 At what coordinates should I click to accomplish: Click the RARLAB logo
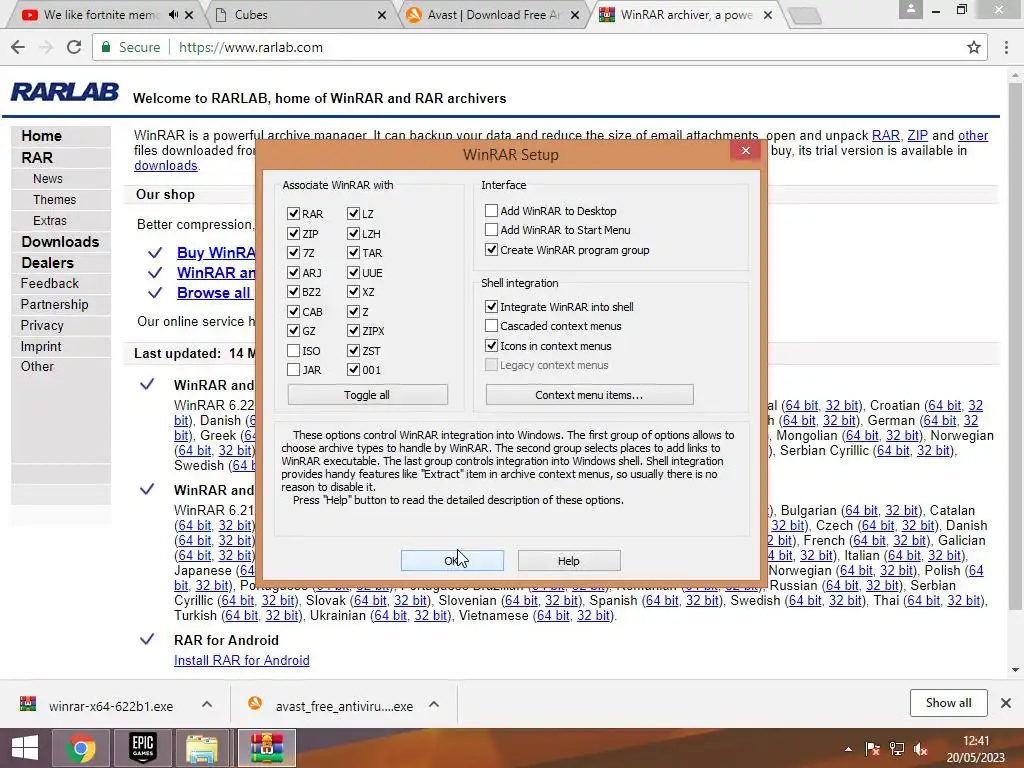coord(65,92)
